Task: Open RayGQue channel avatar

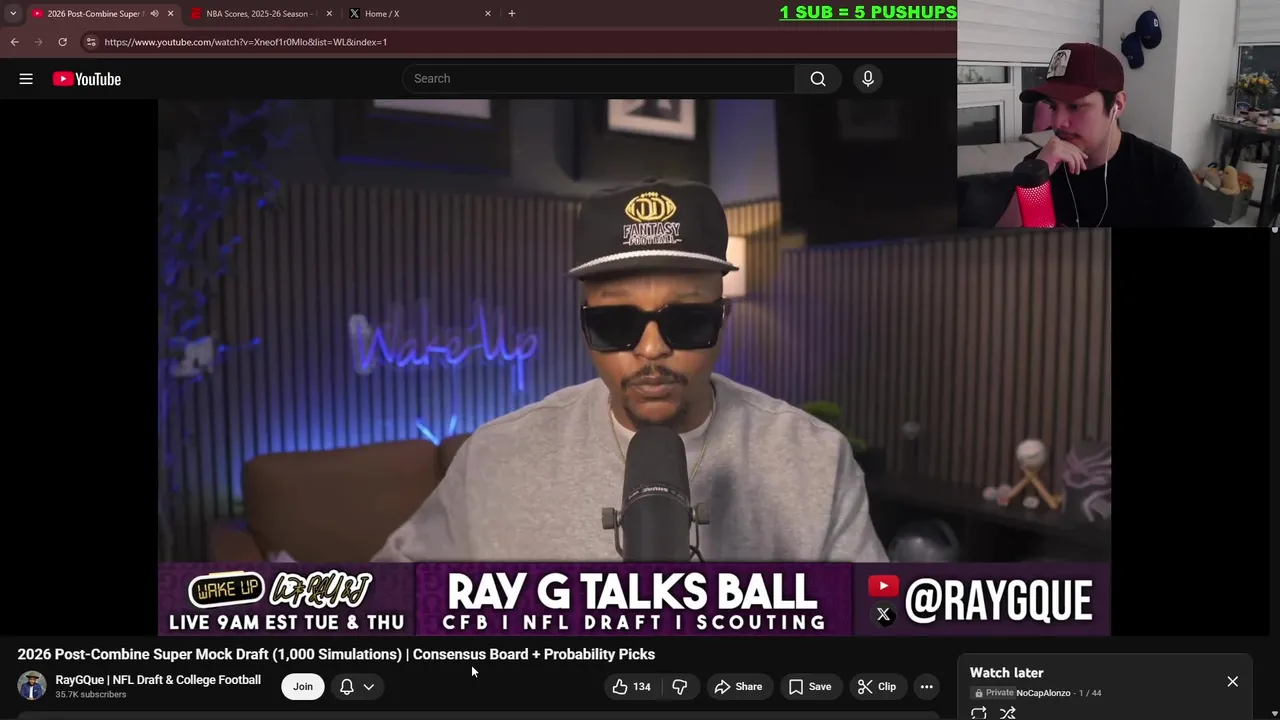Action: pyautogui.click(x=32, y=686)
